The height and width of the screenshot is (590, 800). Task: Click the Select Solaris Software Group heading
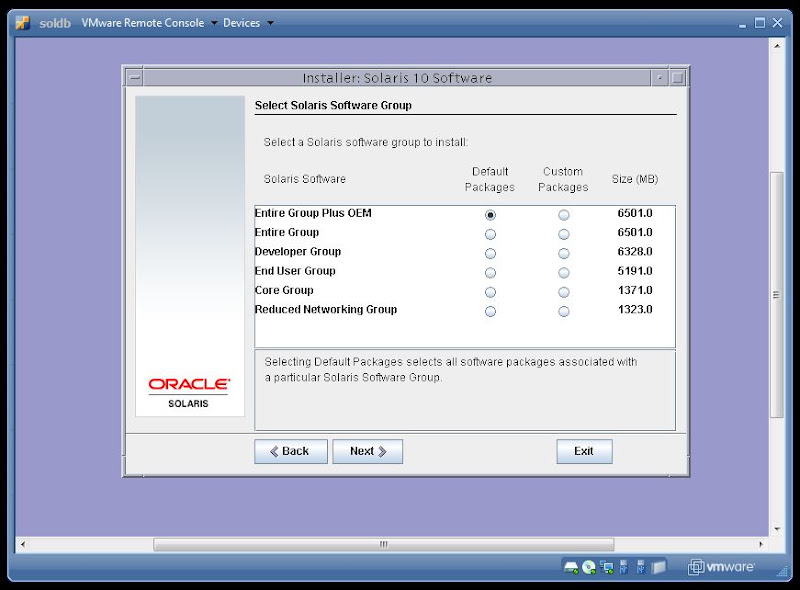(x=333, y=106)
